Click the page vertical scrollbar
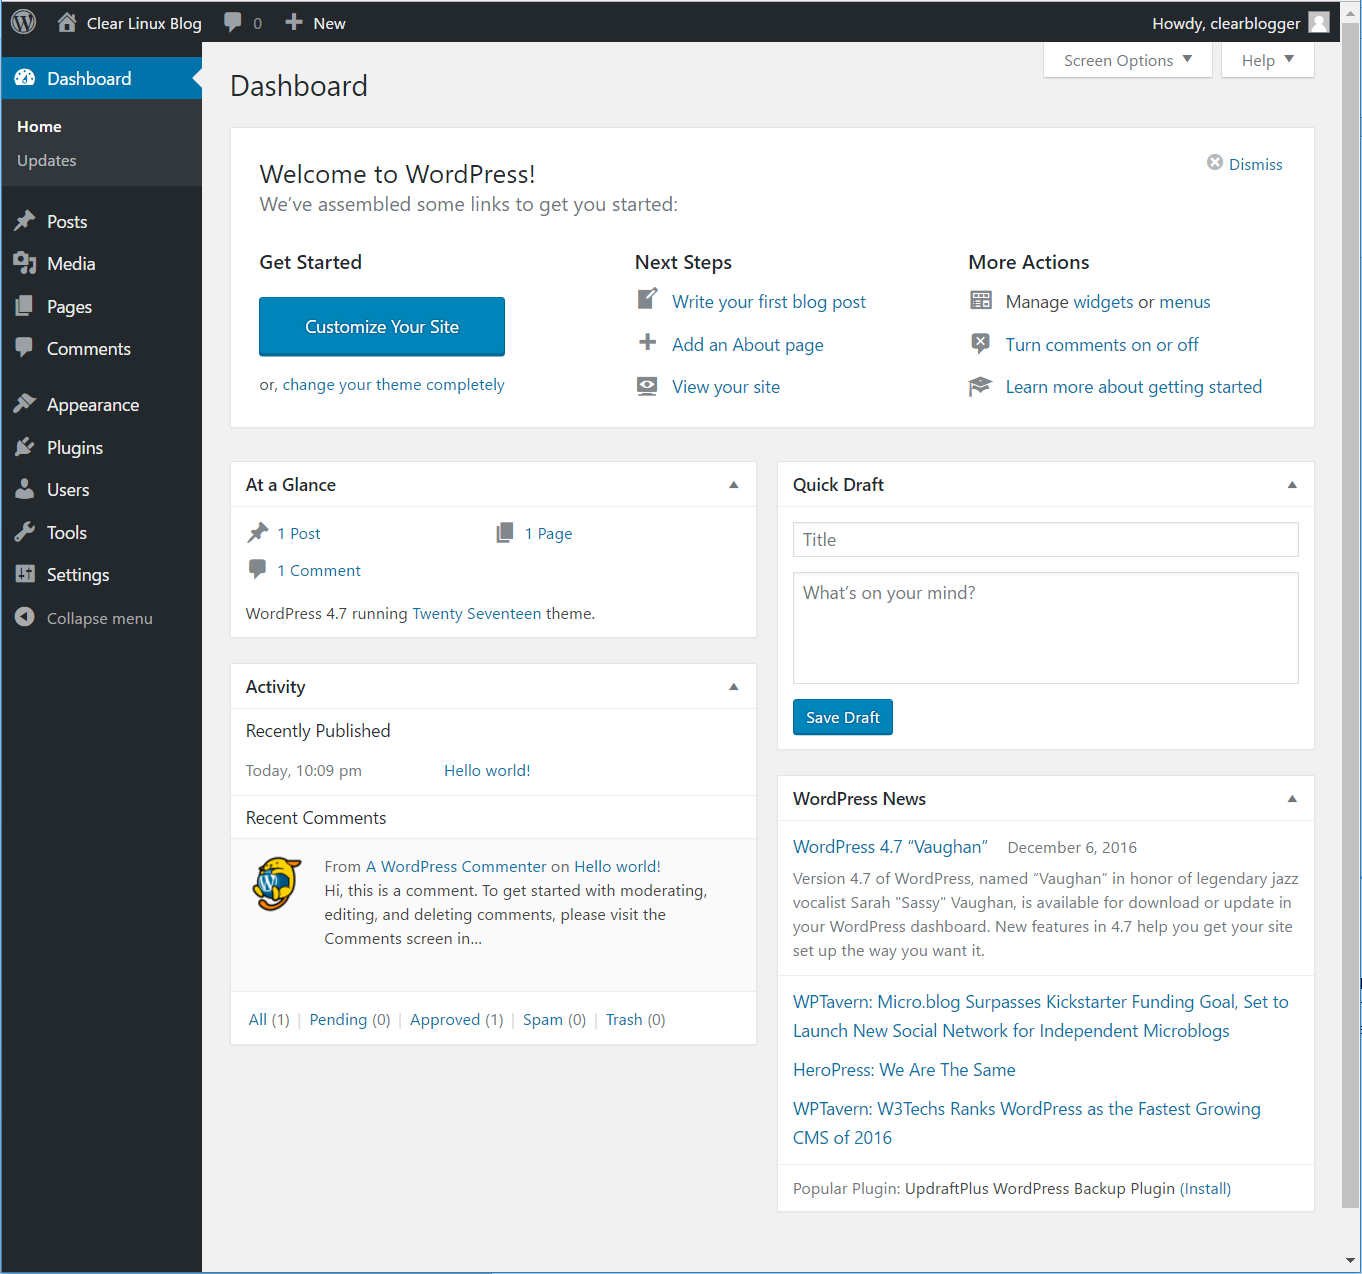Image resolution: width=1362 pixels, height=1274 pixels. click(x=1351, y=614)
